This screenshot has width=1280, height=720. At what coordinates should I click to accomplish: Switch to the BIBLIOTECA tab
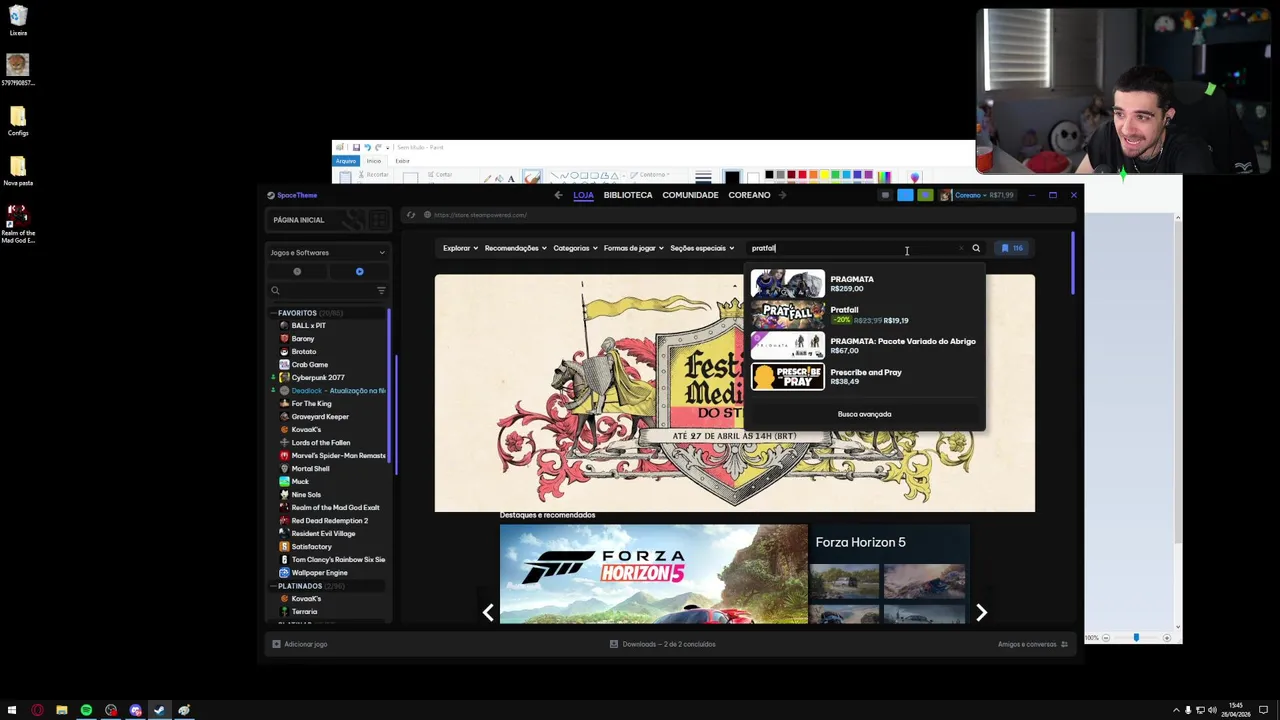628,195
